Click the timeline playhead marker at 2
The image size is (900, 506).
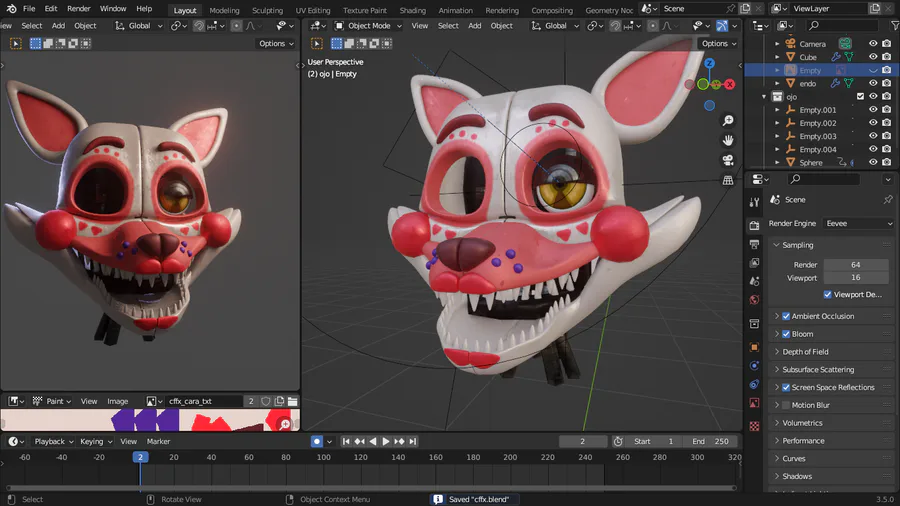pyautogui.click(x=140, y=457)
